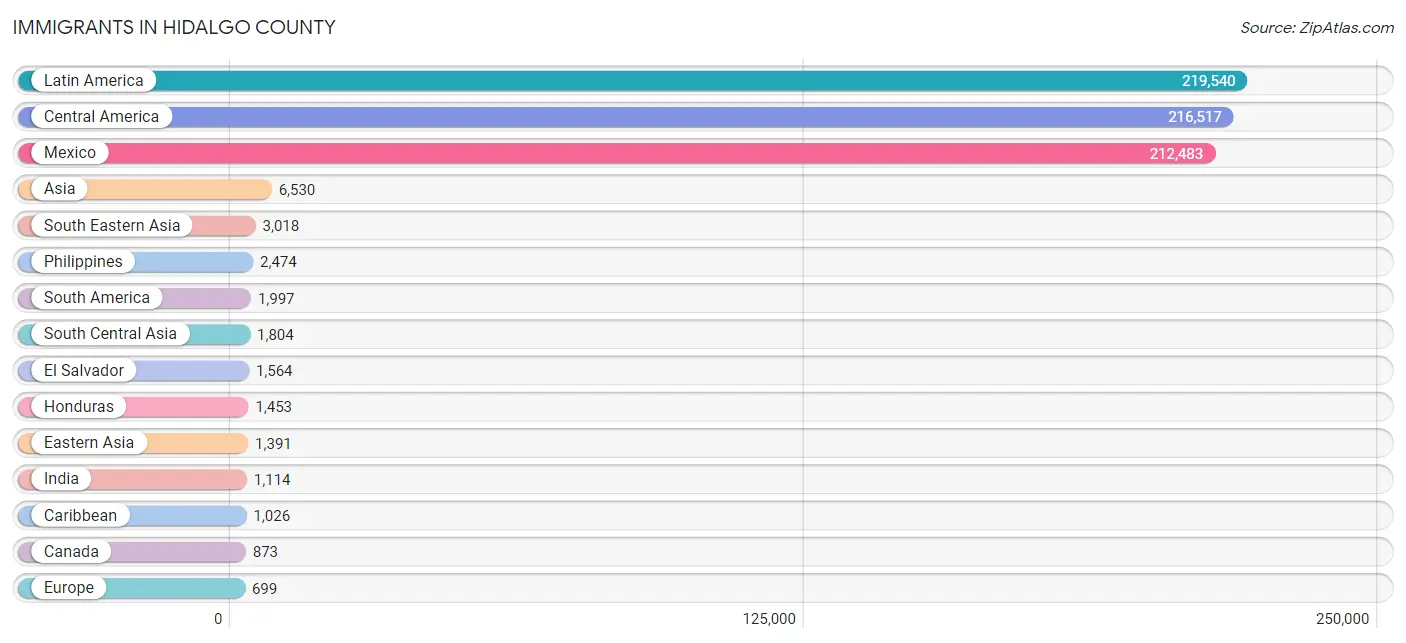This screenshot has width=1406, height=643.
Task: Click the Mexico pink bar
Action: [617, 153]
